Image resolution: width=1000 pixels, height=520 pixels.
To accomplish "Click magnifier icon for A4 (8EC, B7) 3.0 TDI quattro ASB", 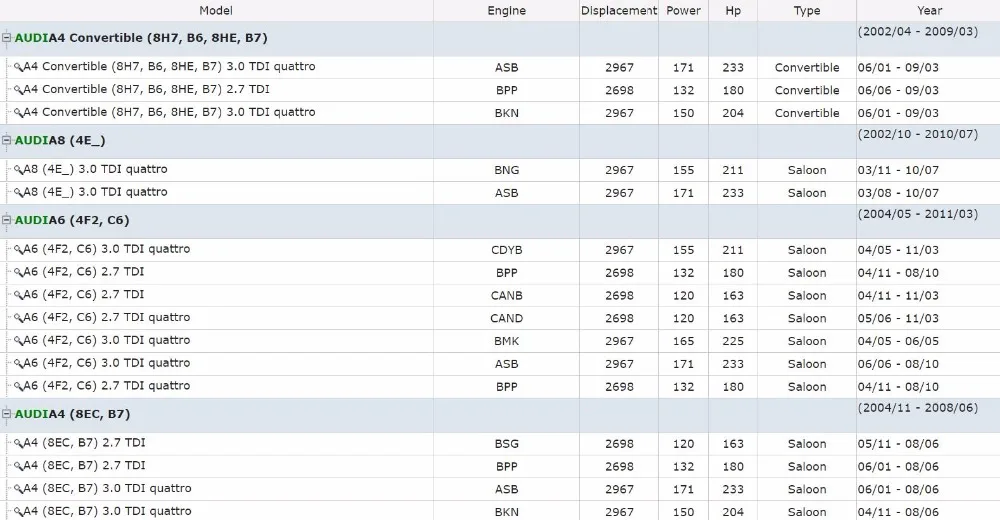I will point(18,489).
